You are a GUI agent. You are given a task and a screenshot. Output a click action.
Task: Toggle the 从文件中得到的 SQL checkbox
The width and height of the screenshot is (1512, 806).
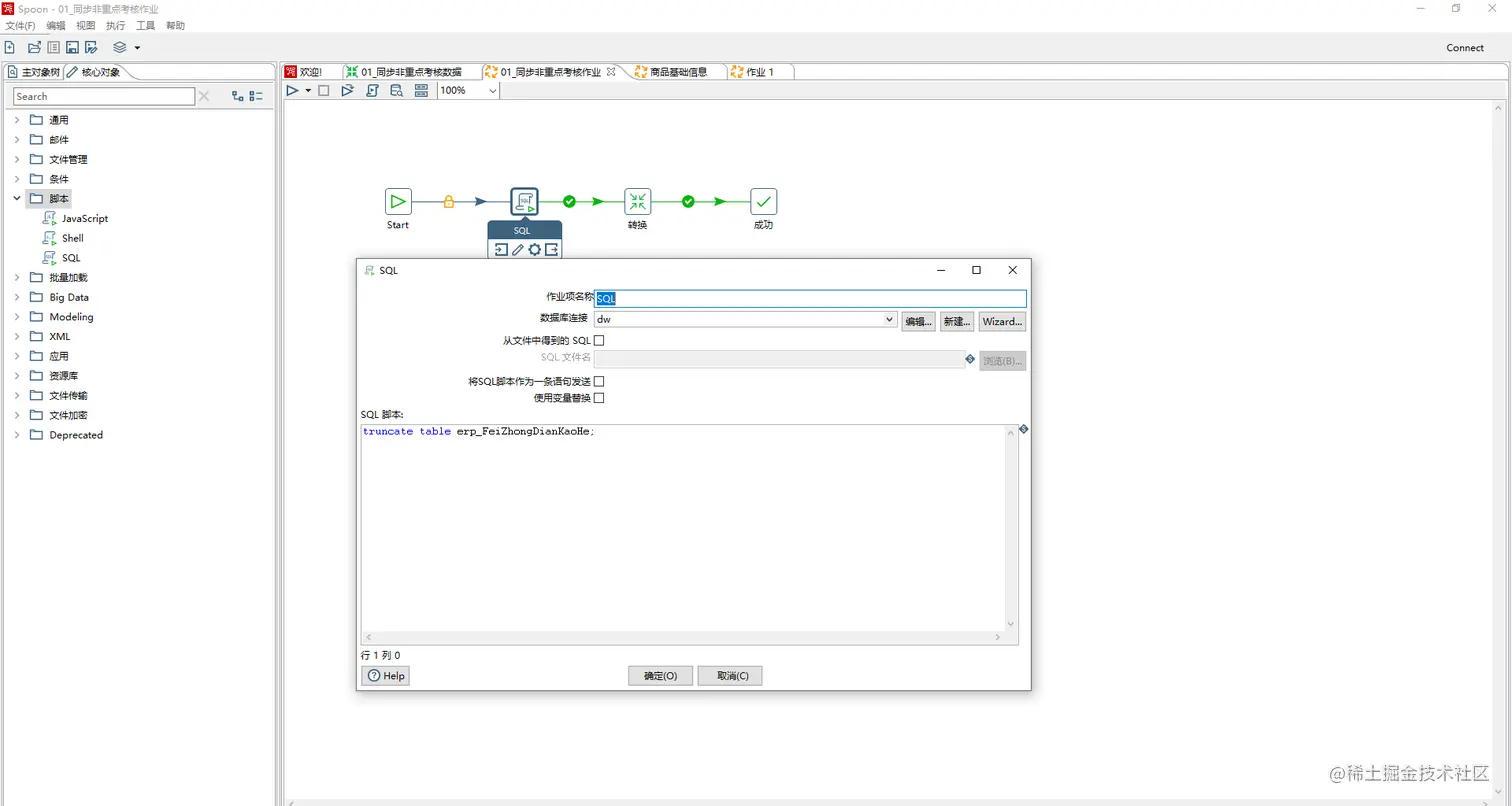click(599, 340)
